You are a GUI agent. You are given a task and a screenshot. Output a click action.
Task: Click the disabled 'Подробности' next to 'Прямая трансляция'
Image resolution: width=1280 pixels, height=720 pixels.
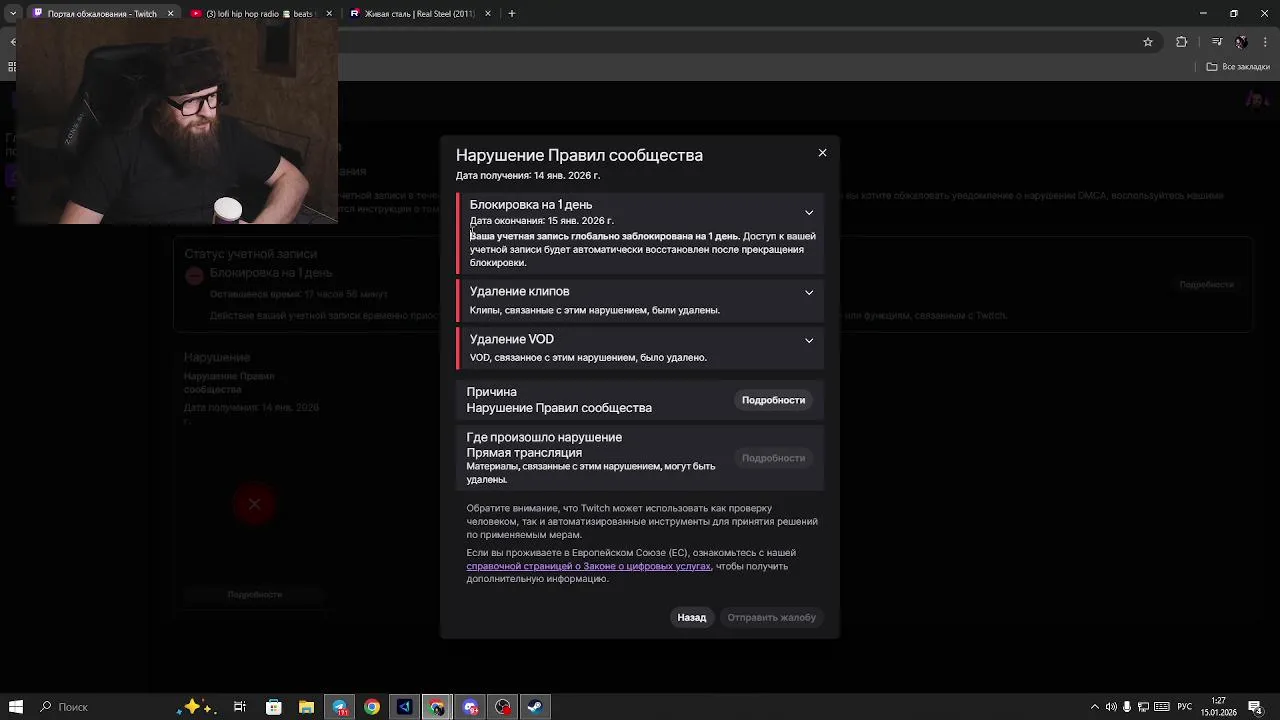(x=773, y=458)
